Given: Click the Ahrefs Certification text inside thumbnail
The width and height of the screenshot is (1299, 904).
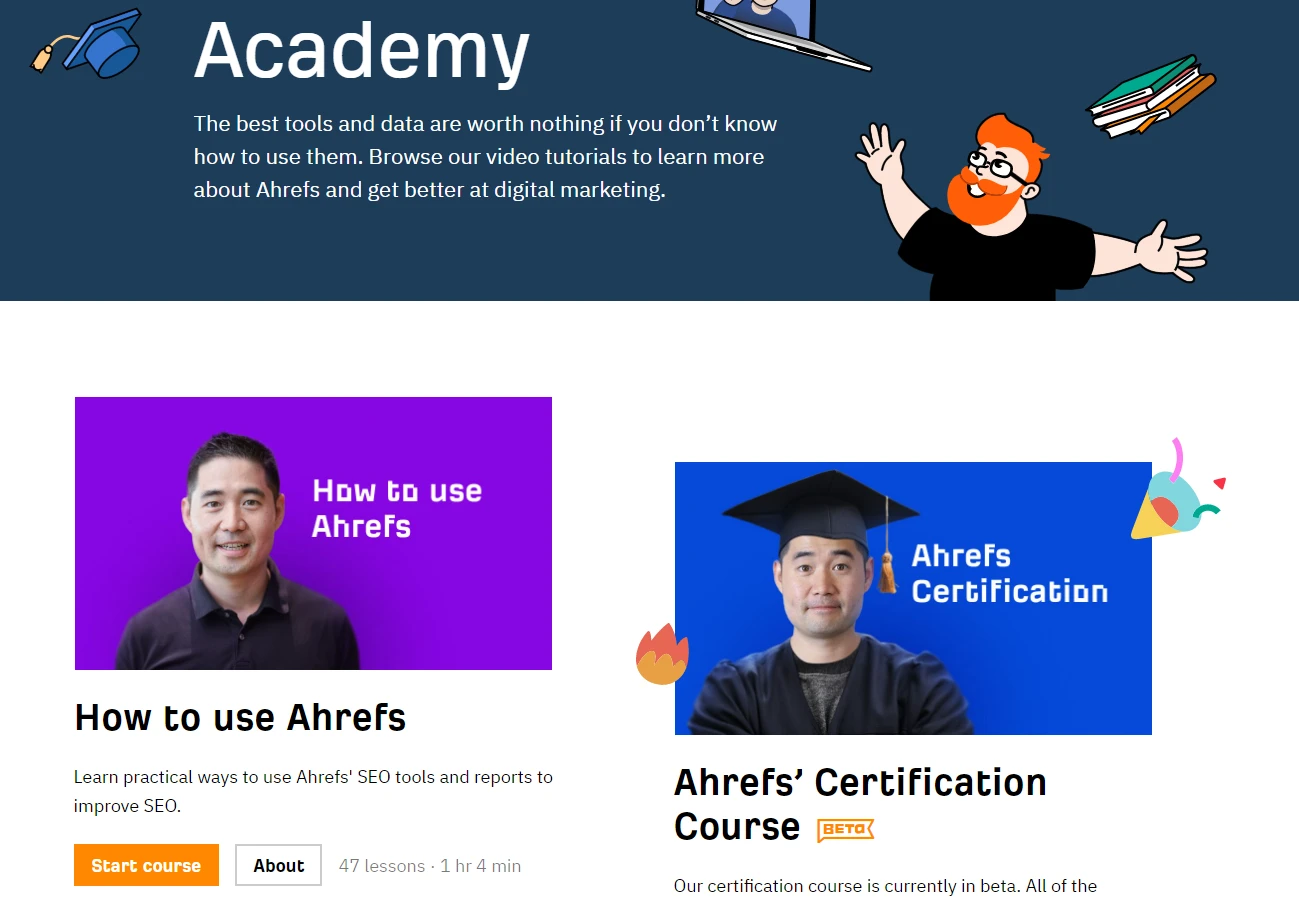Looking at the screenshot, I should click(1010, 573).
